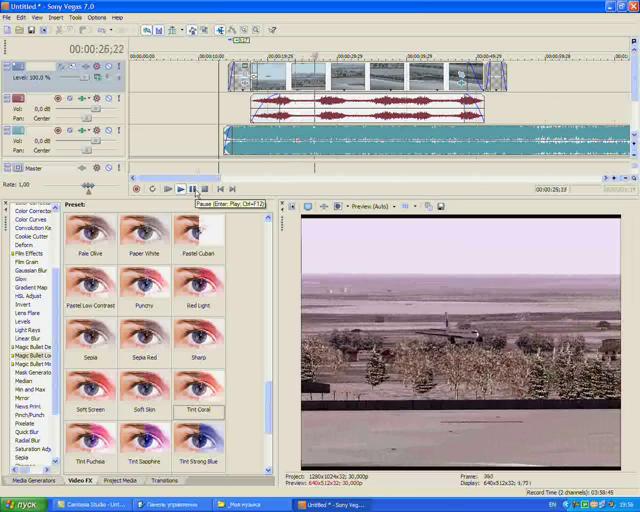Screen dimensions: 640x512
Task: Click Save Snapshot to File icon
Action: coord(441,207)
